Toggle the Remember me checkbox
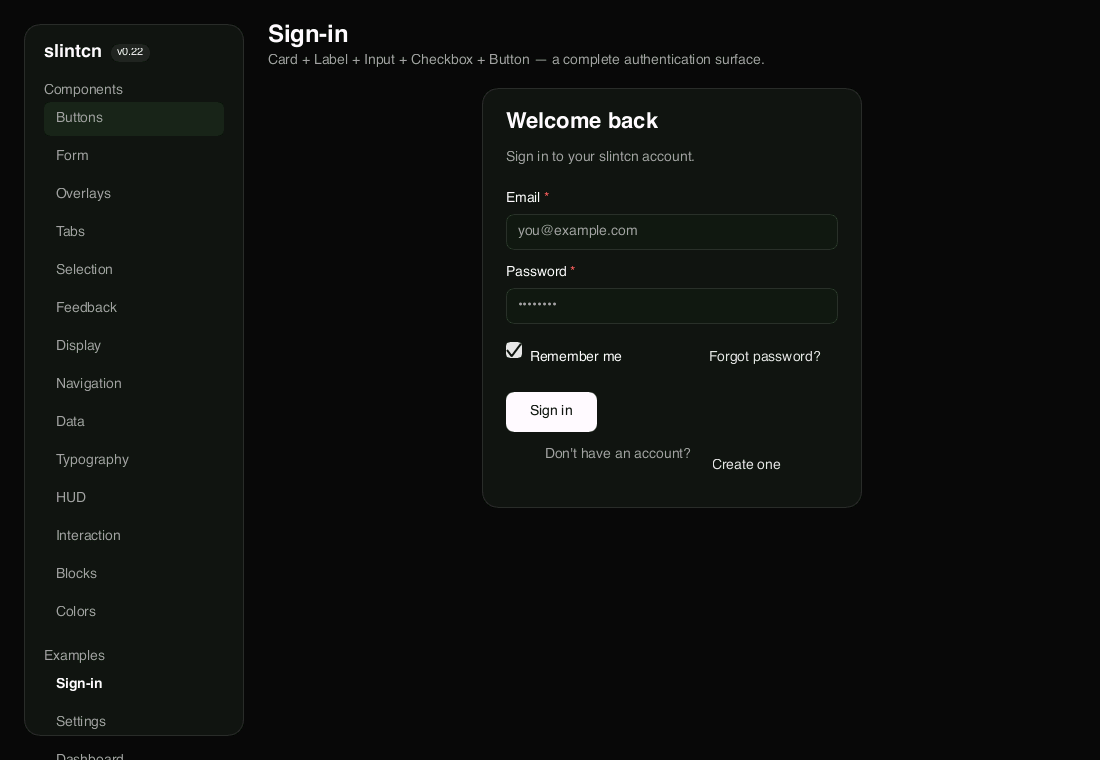Screen dimensions: 1100x760 click(514, 350)
